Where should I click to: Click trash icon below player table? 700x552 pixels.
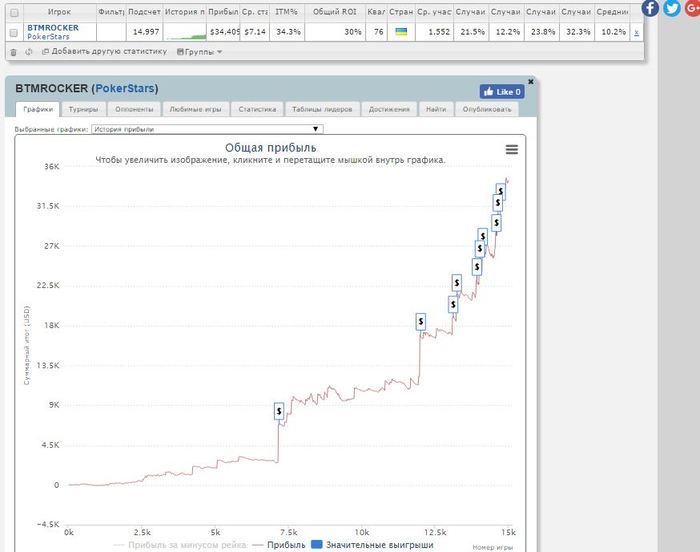(13, 52)
